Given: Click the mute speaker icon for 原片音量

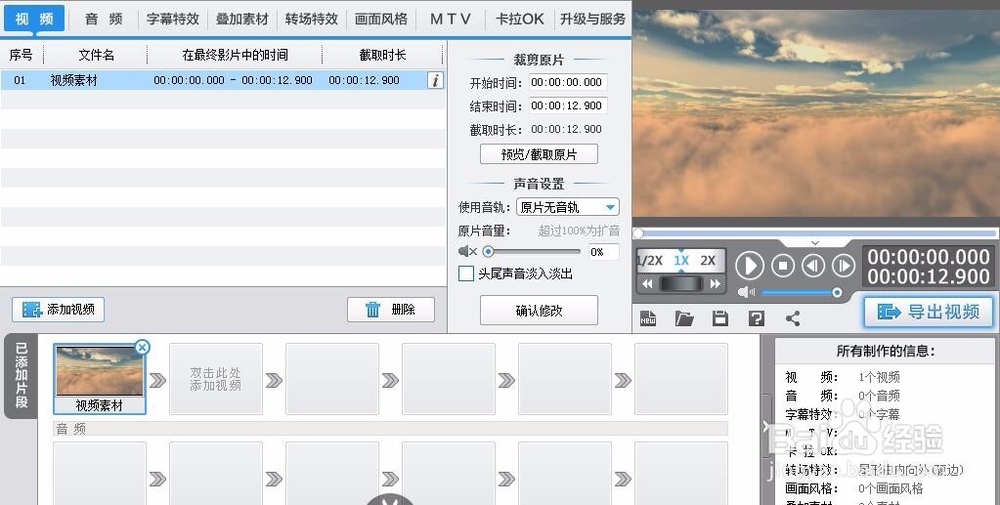Looking at the screenshot, I should [x=467, y=252].
